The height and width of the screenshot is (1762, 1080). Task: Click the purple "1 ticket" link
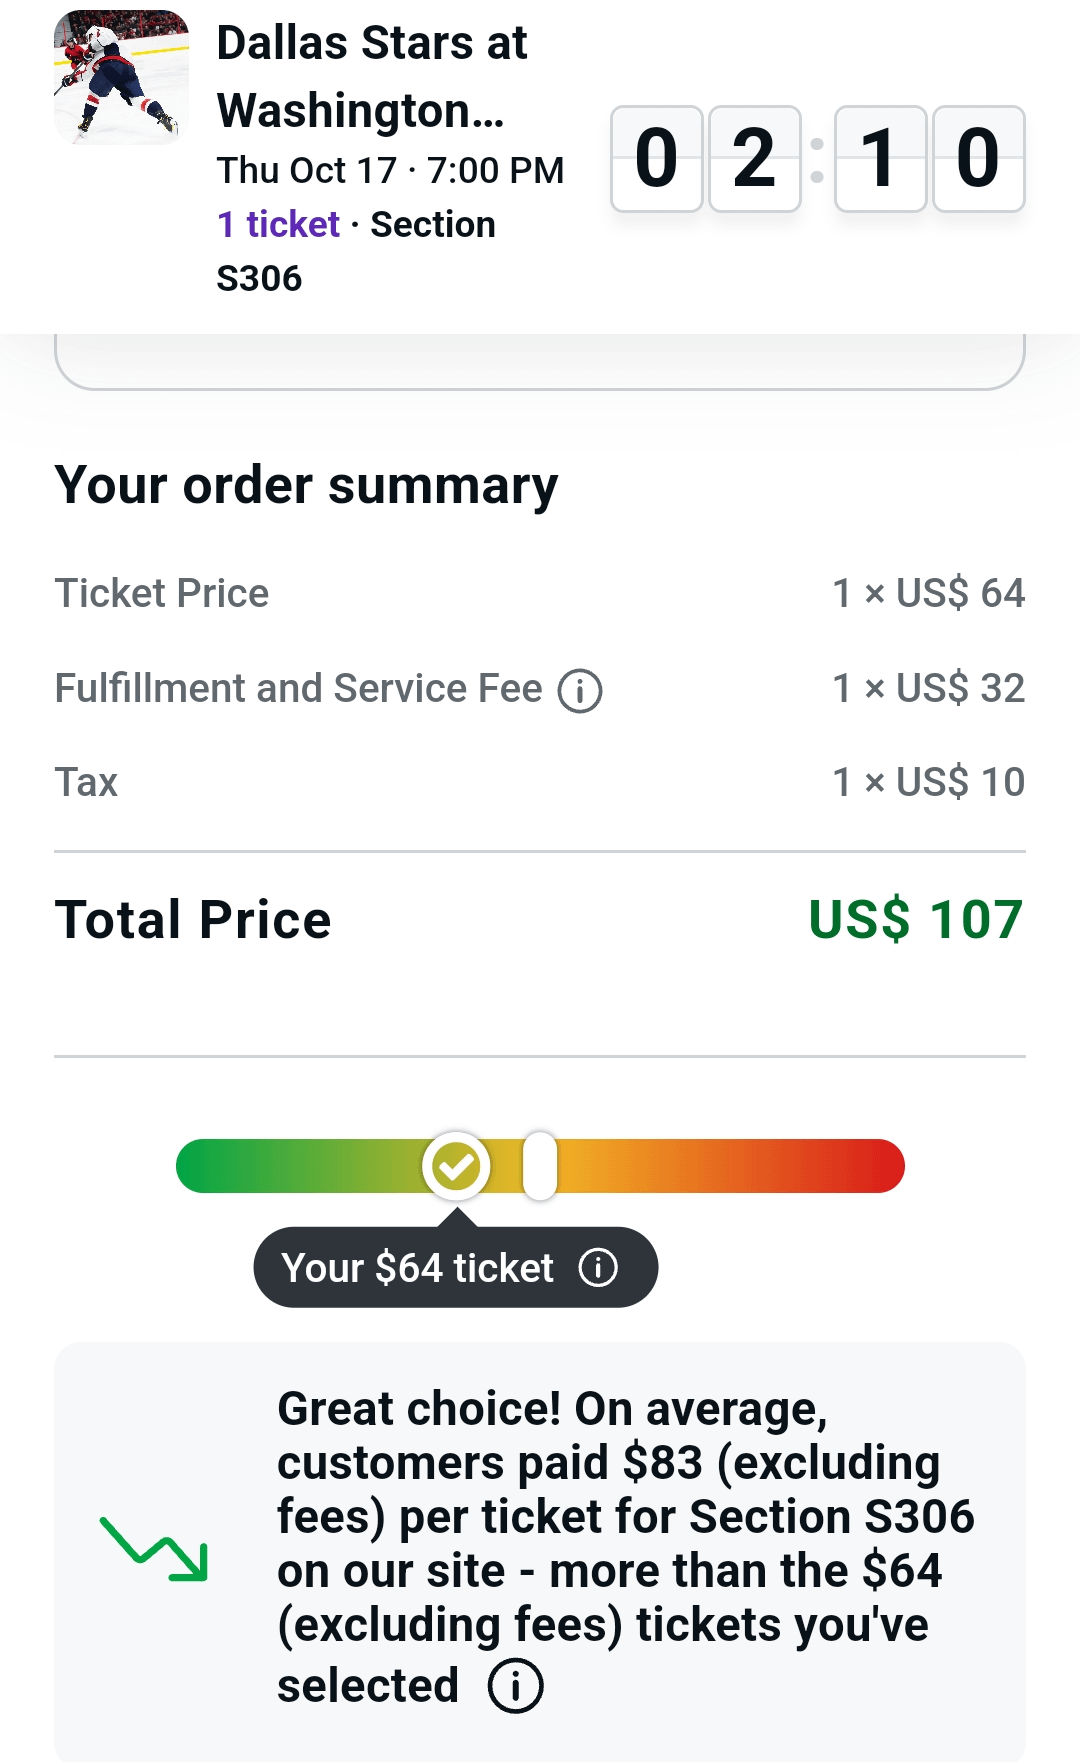point(279,225)
